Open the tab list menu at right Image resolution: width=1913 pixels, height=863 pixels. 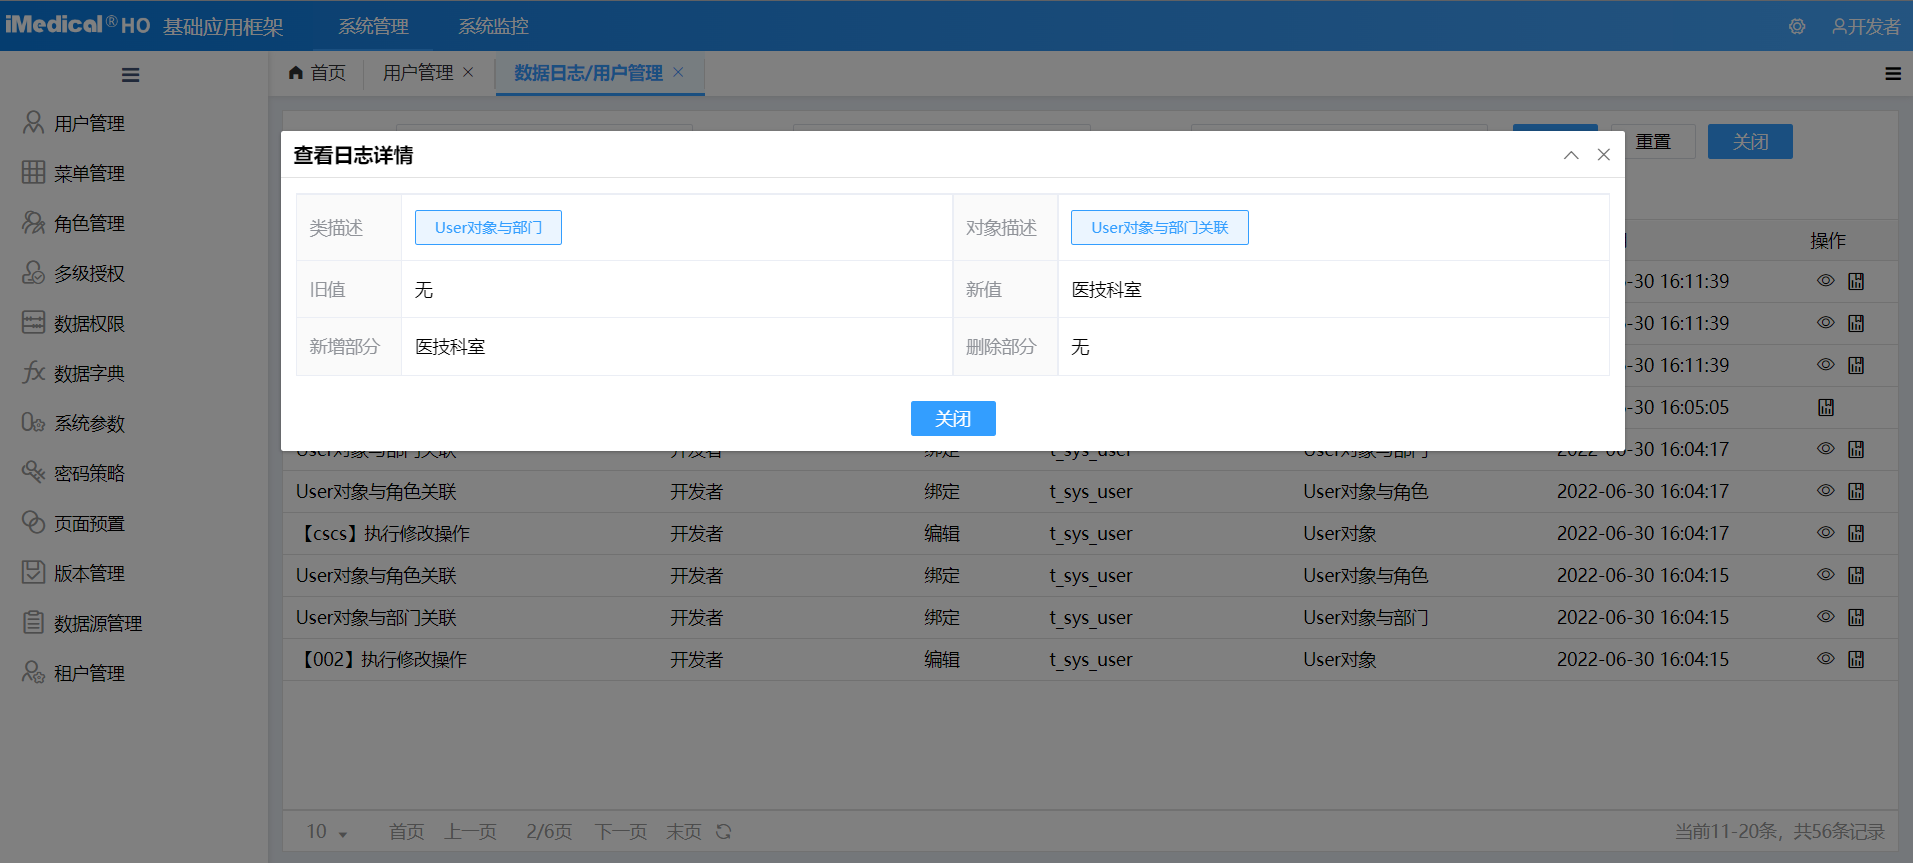(1892, 74)
